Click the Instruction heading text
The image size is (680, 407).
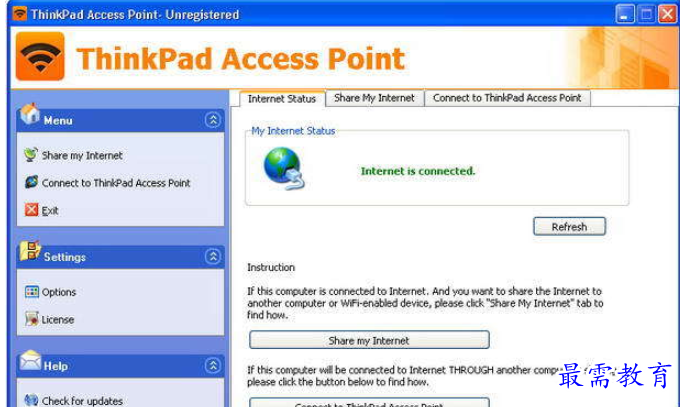pos(271,267)
